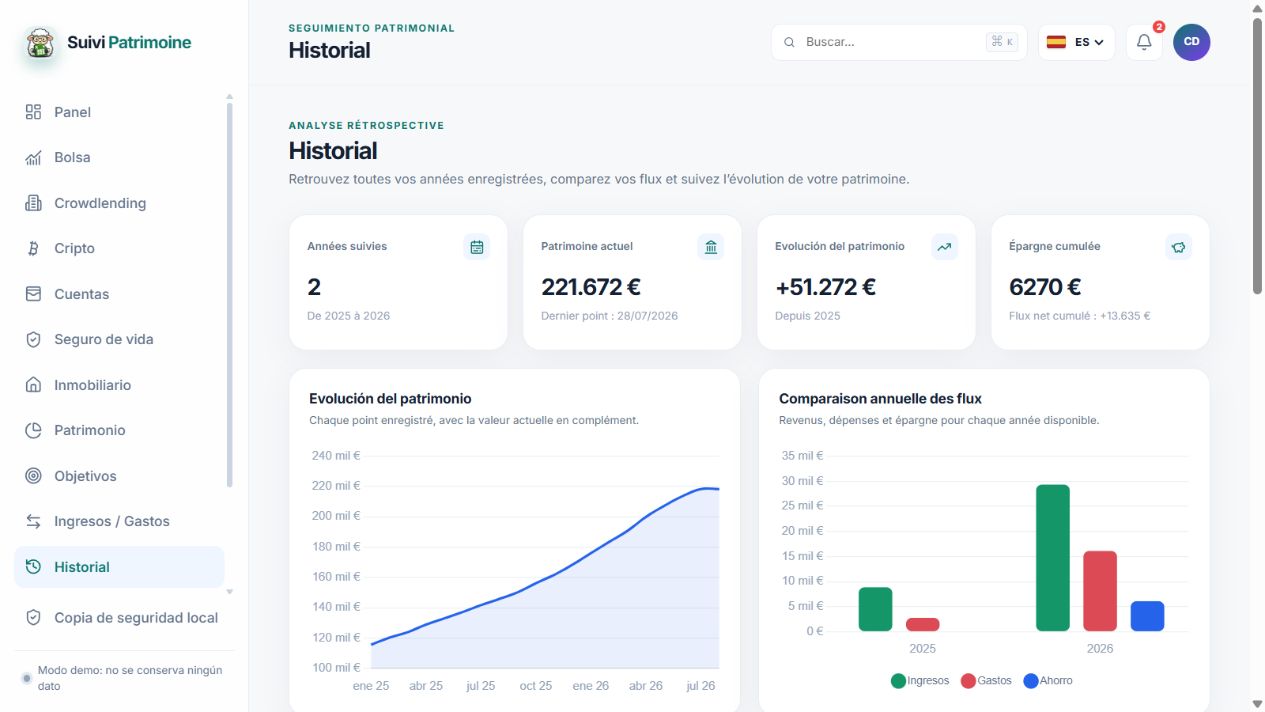Click the Patrimonio pie chart icon
1265x712 pixels.
coord(33,431)
